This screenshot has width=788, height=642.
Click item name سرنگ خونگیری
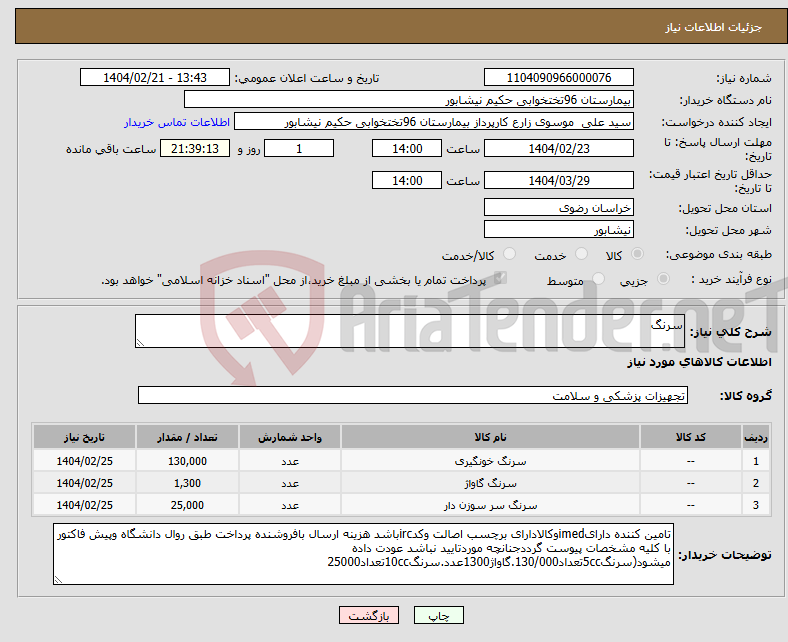pyautogui.click(x=490, y=461)
